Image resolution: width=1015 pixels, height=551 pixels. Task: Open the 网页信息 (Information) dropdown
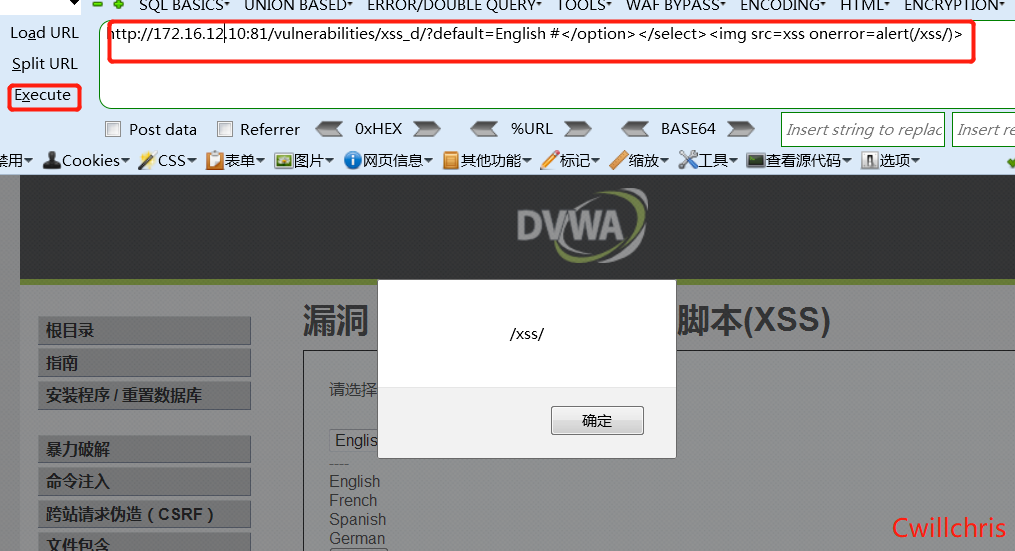388,161
